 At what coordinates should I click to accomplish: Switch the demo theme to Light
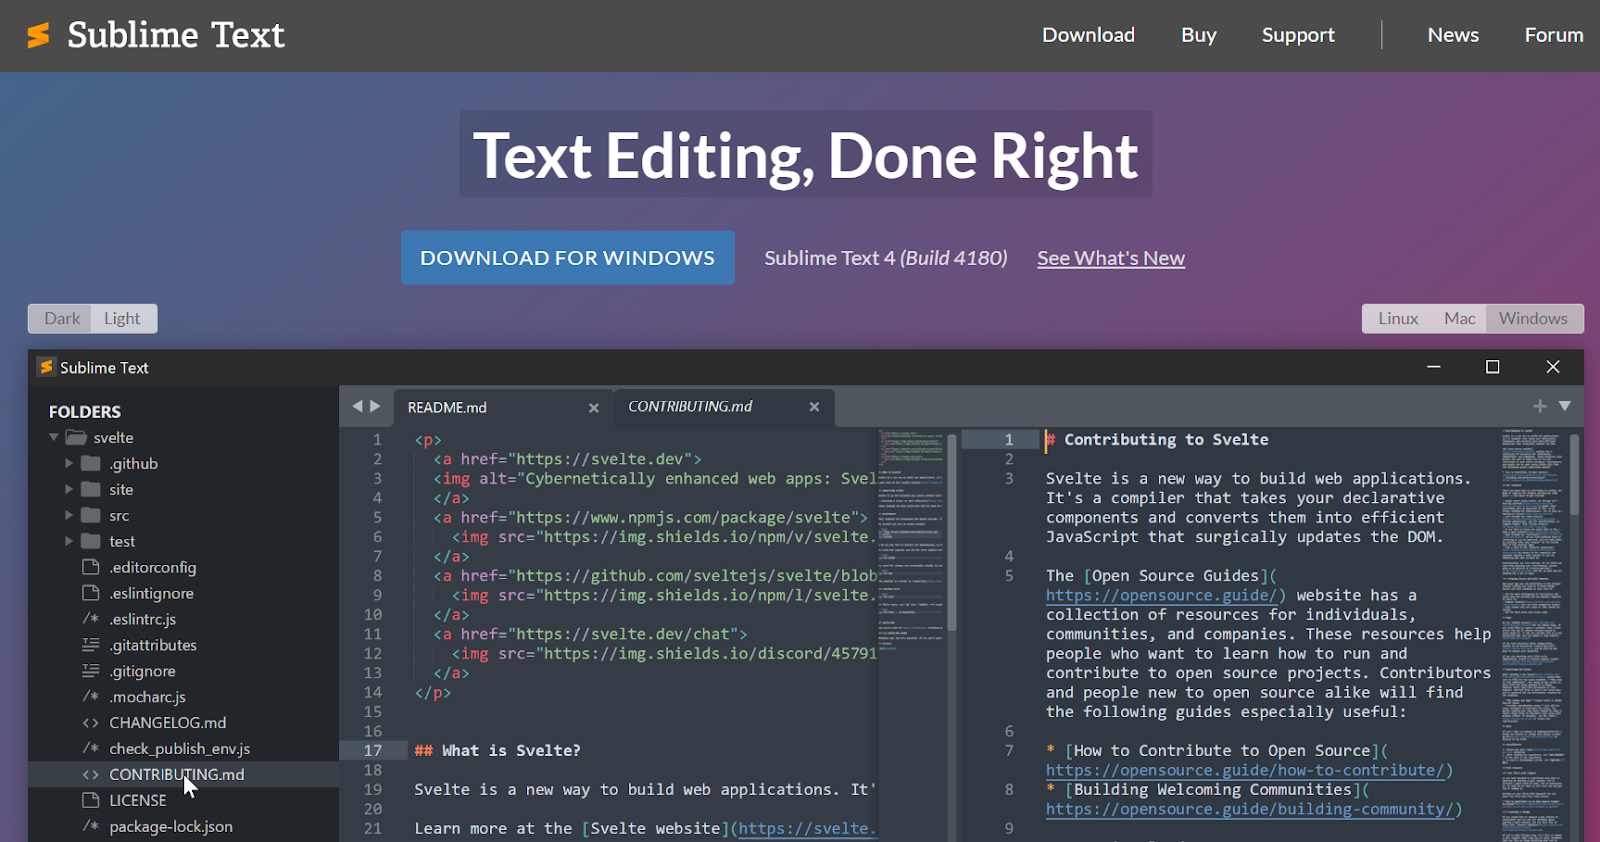pos(122,318)
